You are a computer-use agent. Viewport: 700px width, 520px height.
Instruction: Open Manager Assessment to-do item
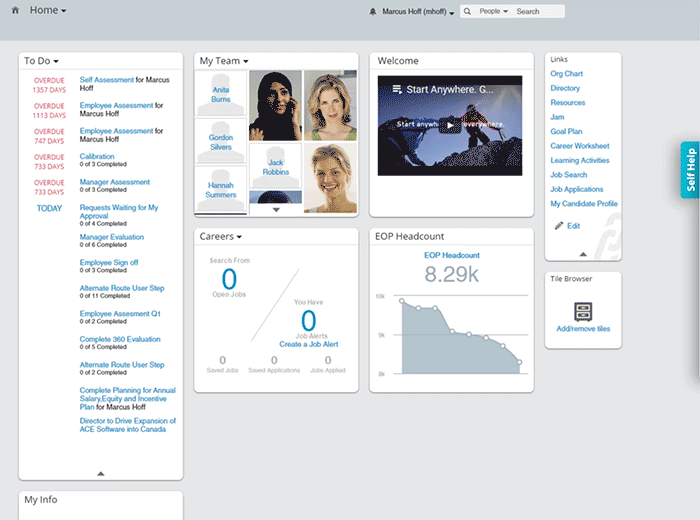(115, 182)
